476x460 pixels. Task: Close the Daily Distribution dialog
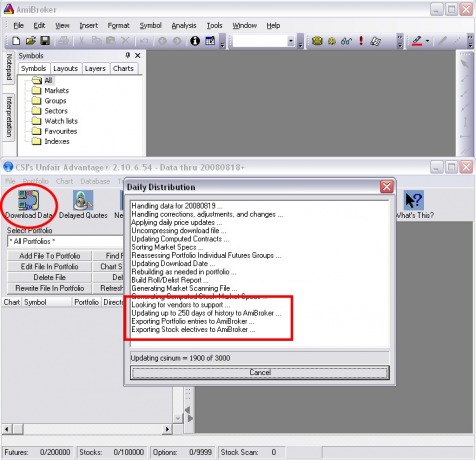click(387, 187)
